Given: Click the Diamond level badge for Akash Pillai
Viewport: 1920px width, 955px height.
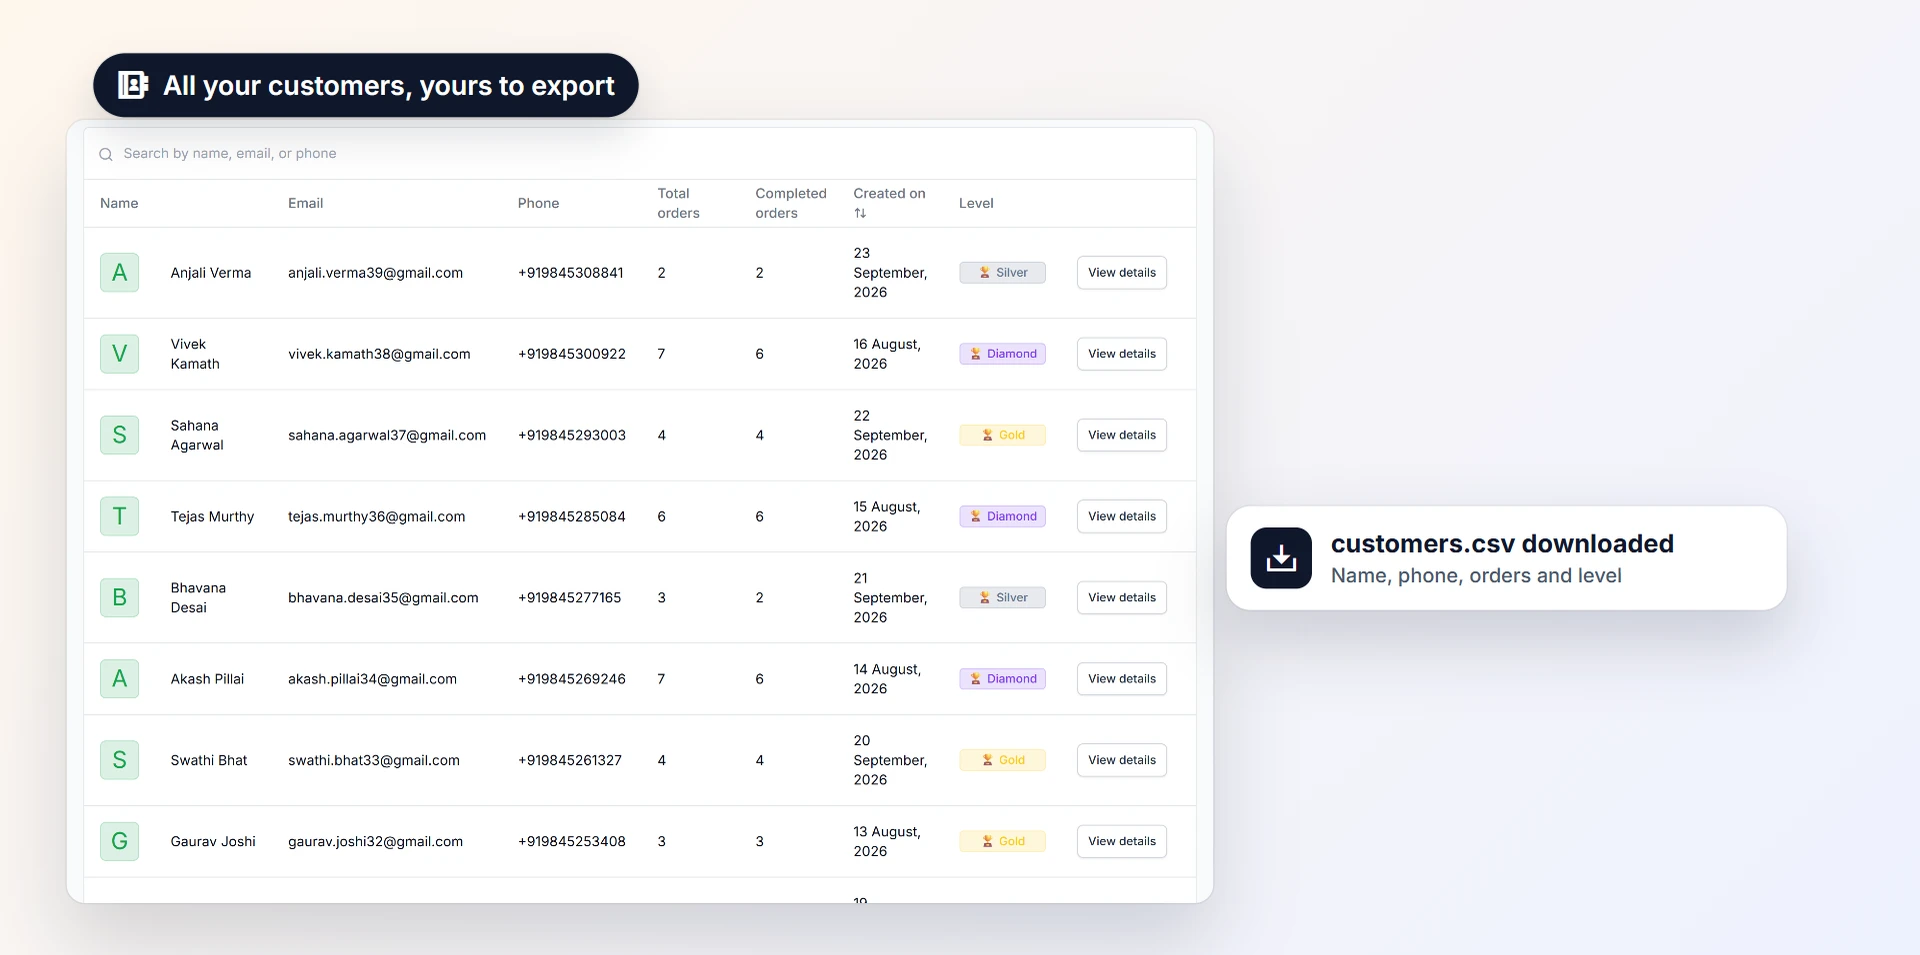Looking at the screenshot, I should click(x=1002, y=679).
